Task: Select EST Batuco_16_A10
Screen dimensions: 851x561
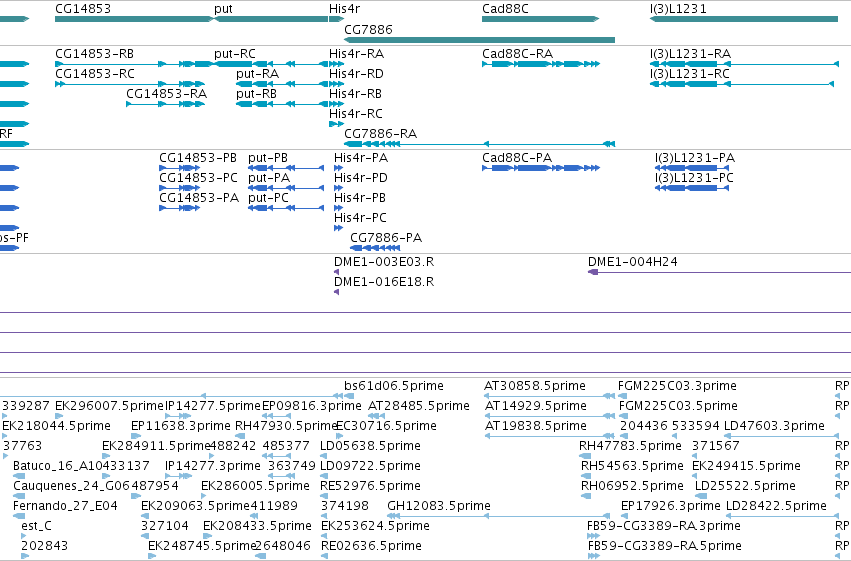Action: tap(18, 476)
